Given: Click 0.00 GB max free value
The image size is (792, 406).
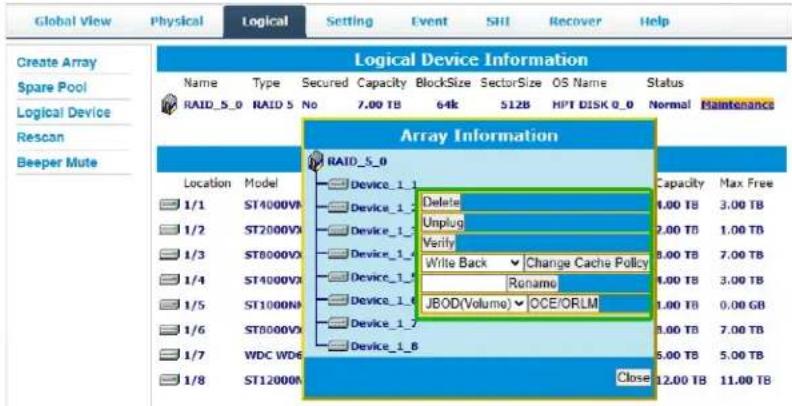Looking at the screenshot, I should click(x=742, y=306).
